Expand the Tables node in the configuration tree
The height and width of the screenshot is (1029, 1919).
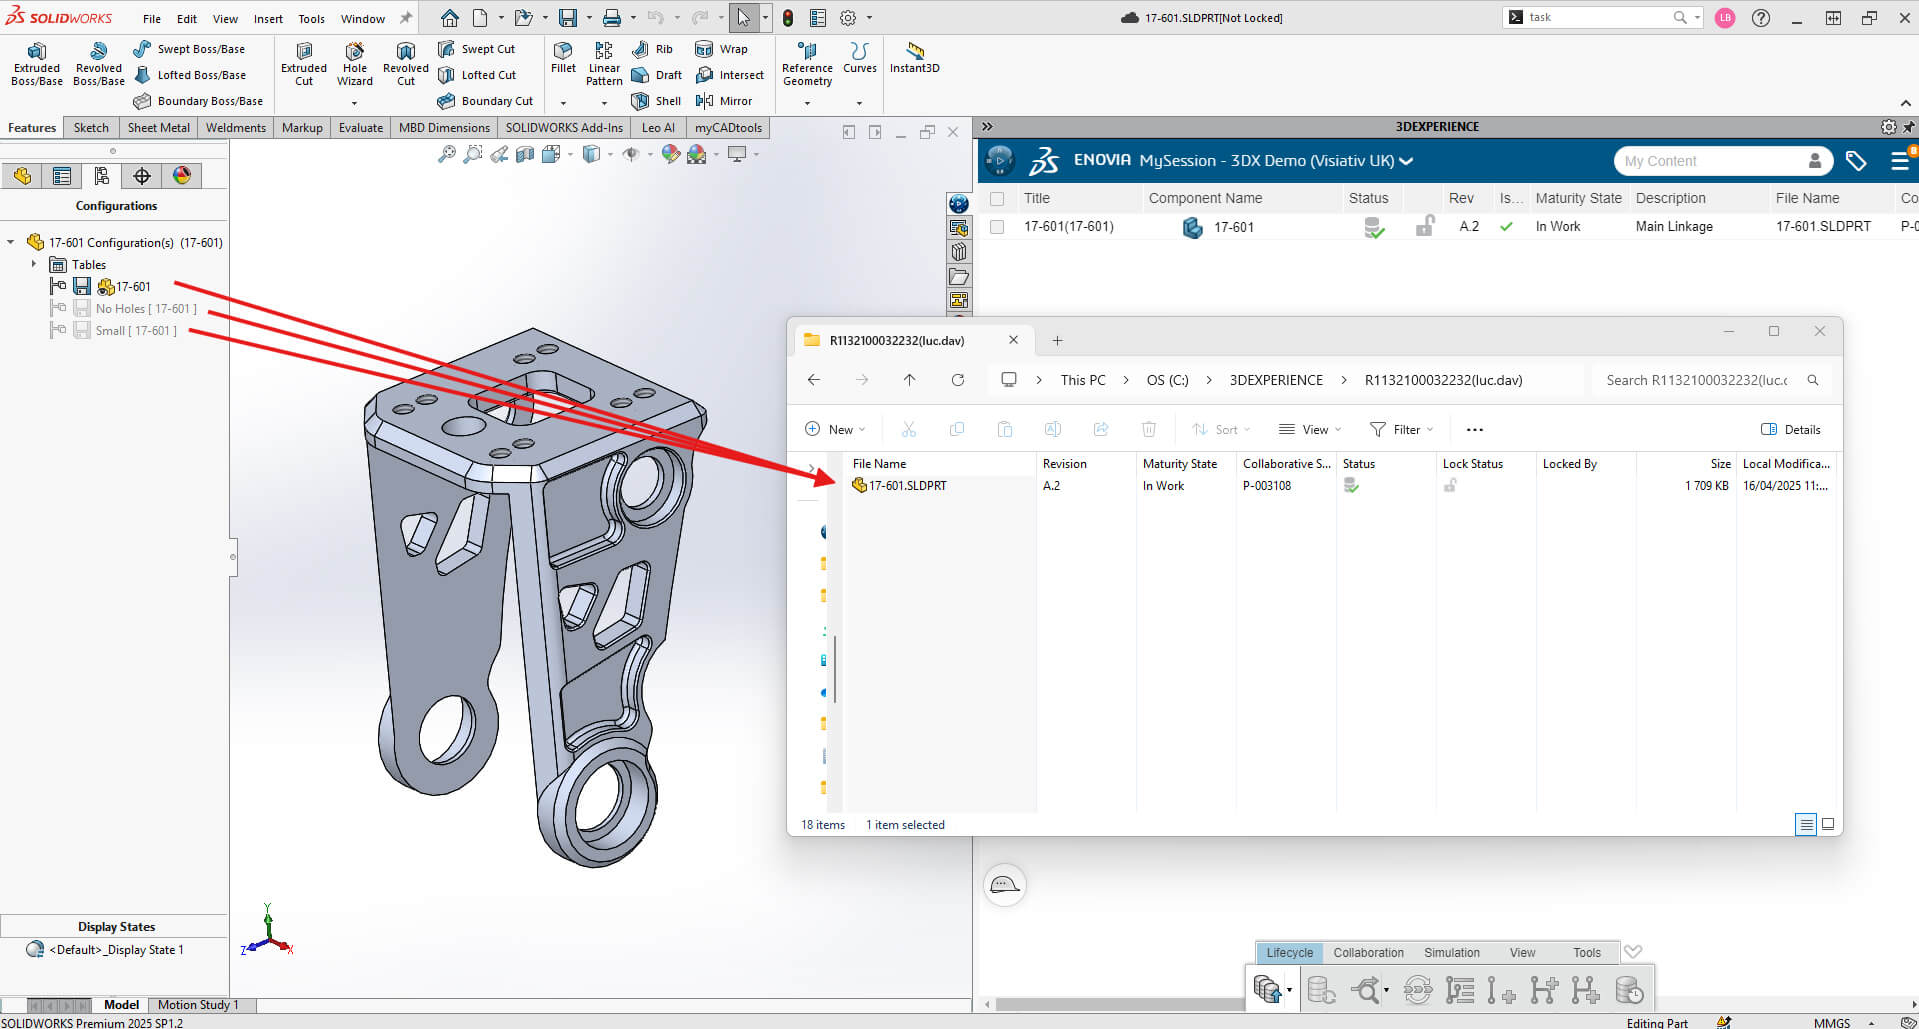(35, 264)
